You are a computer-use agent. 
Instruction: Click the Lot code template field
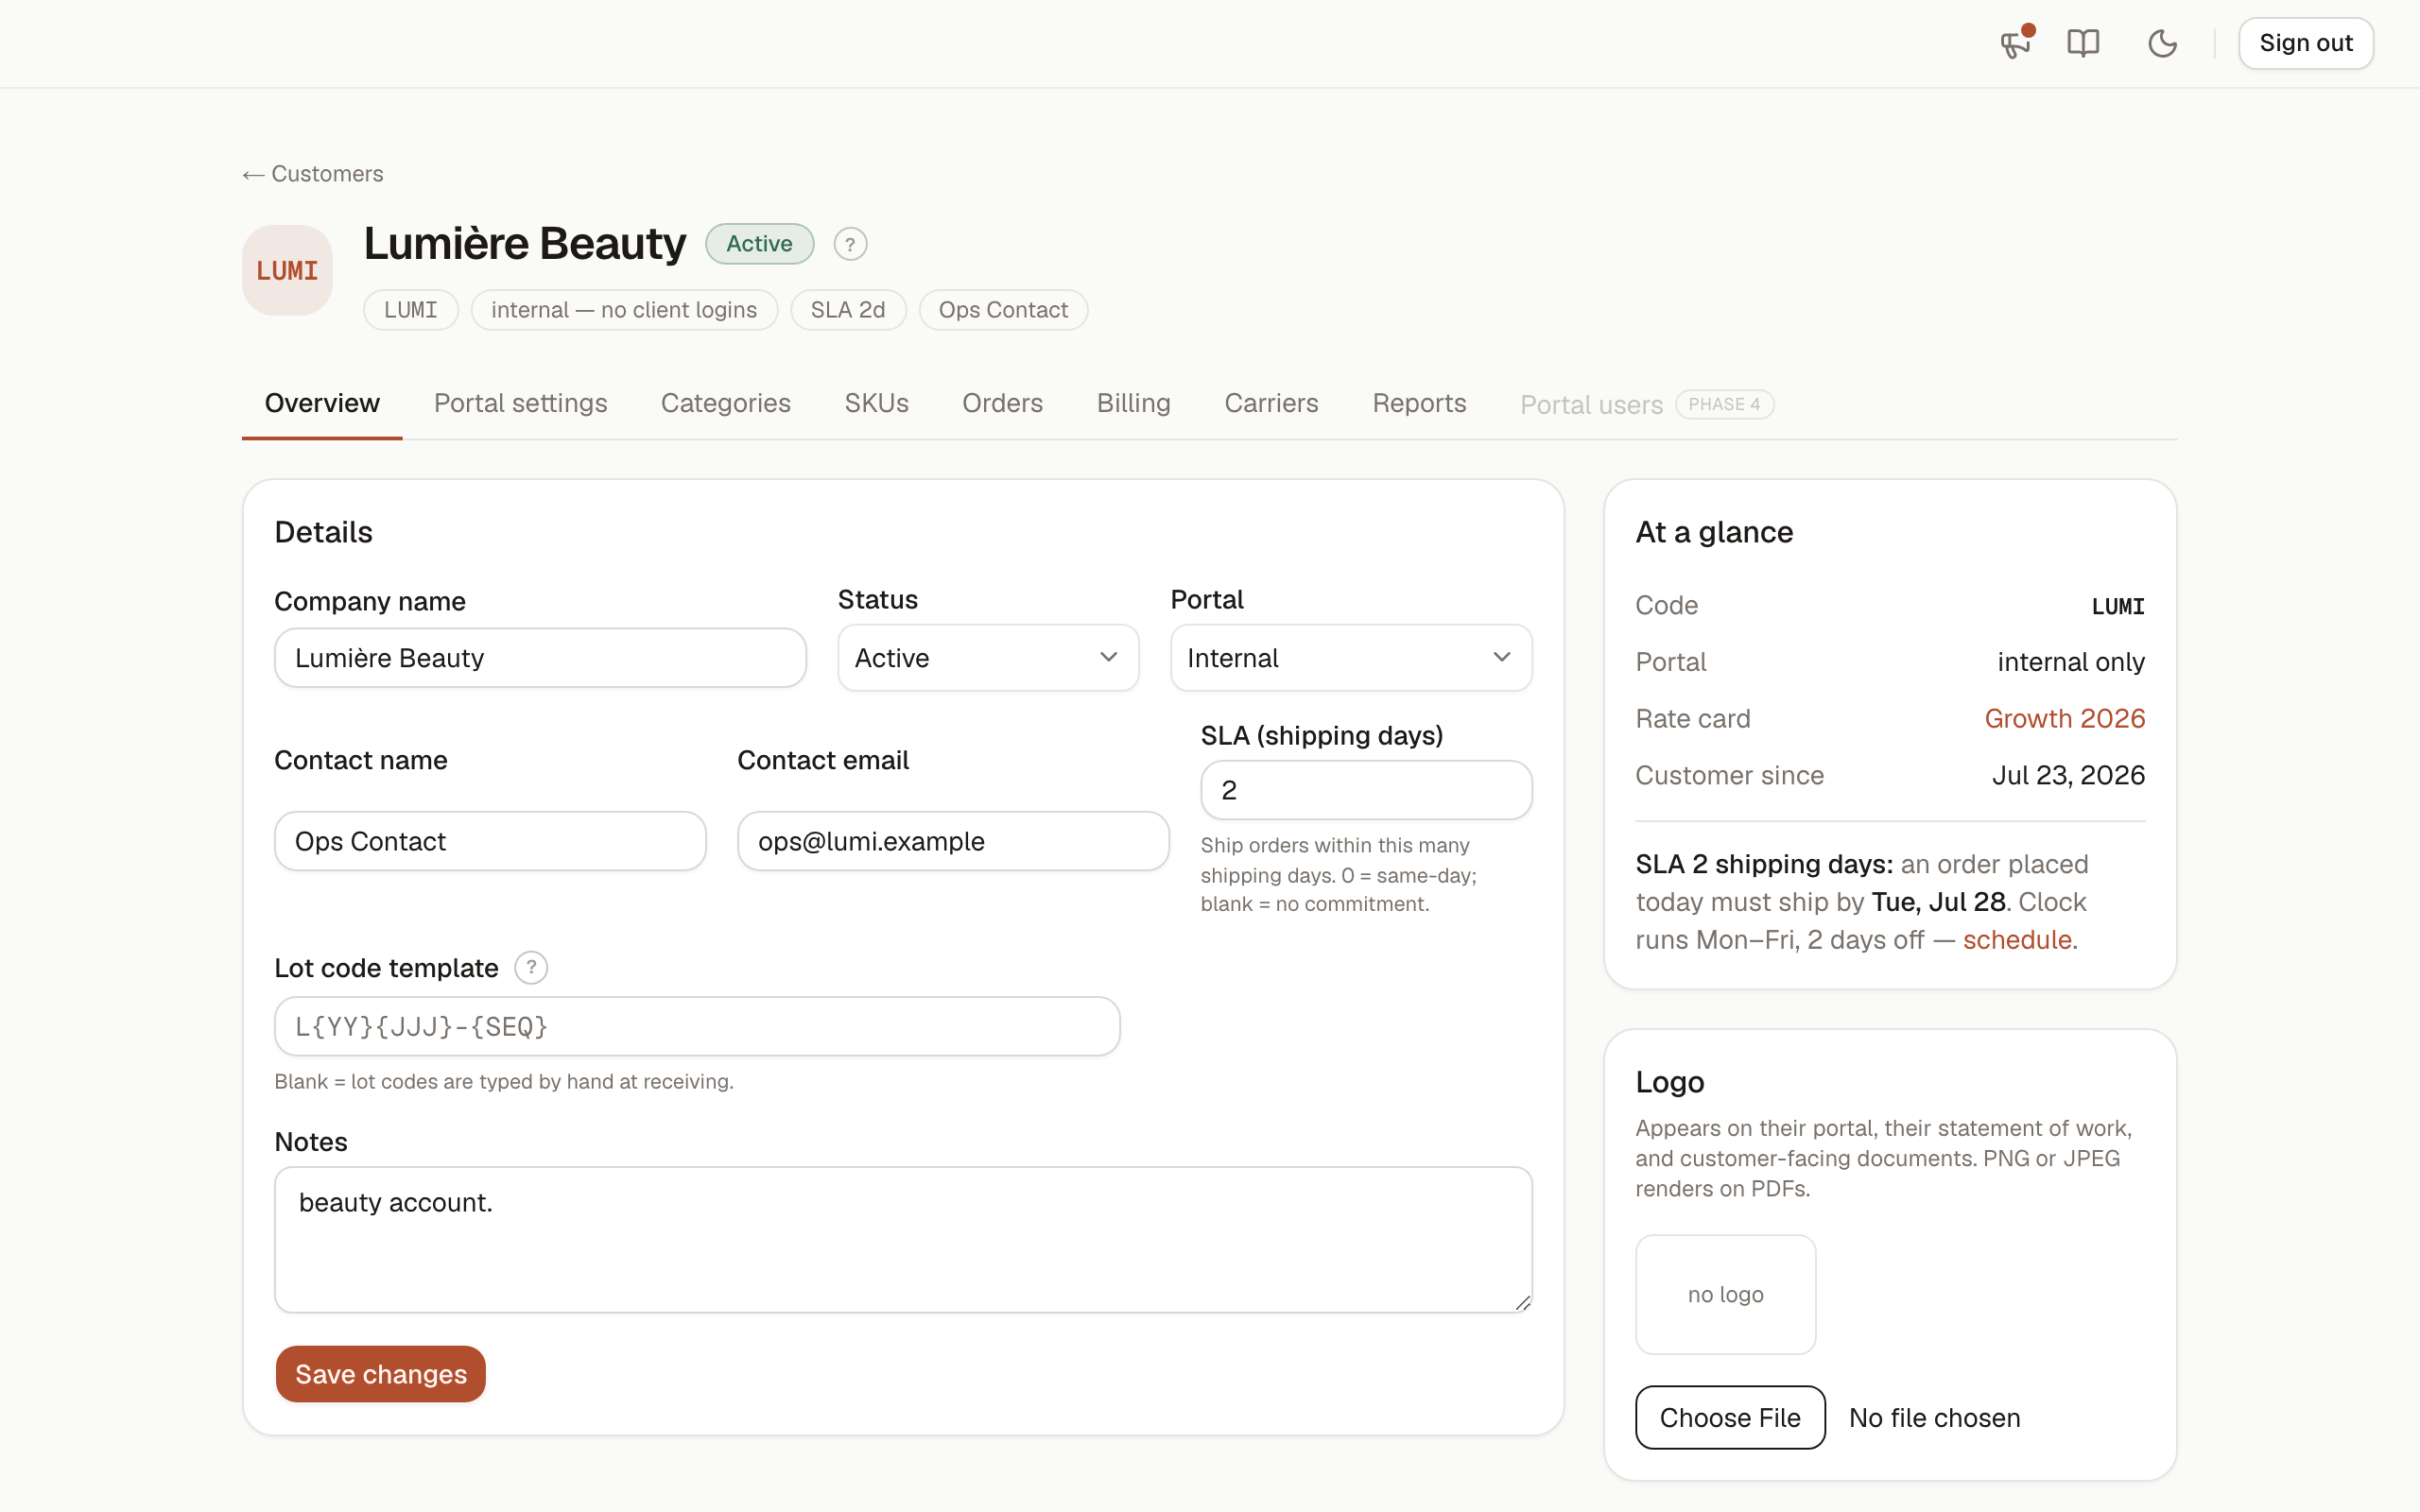(x=697, y=1026)
